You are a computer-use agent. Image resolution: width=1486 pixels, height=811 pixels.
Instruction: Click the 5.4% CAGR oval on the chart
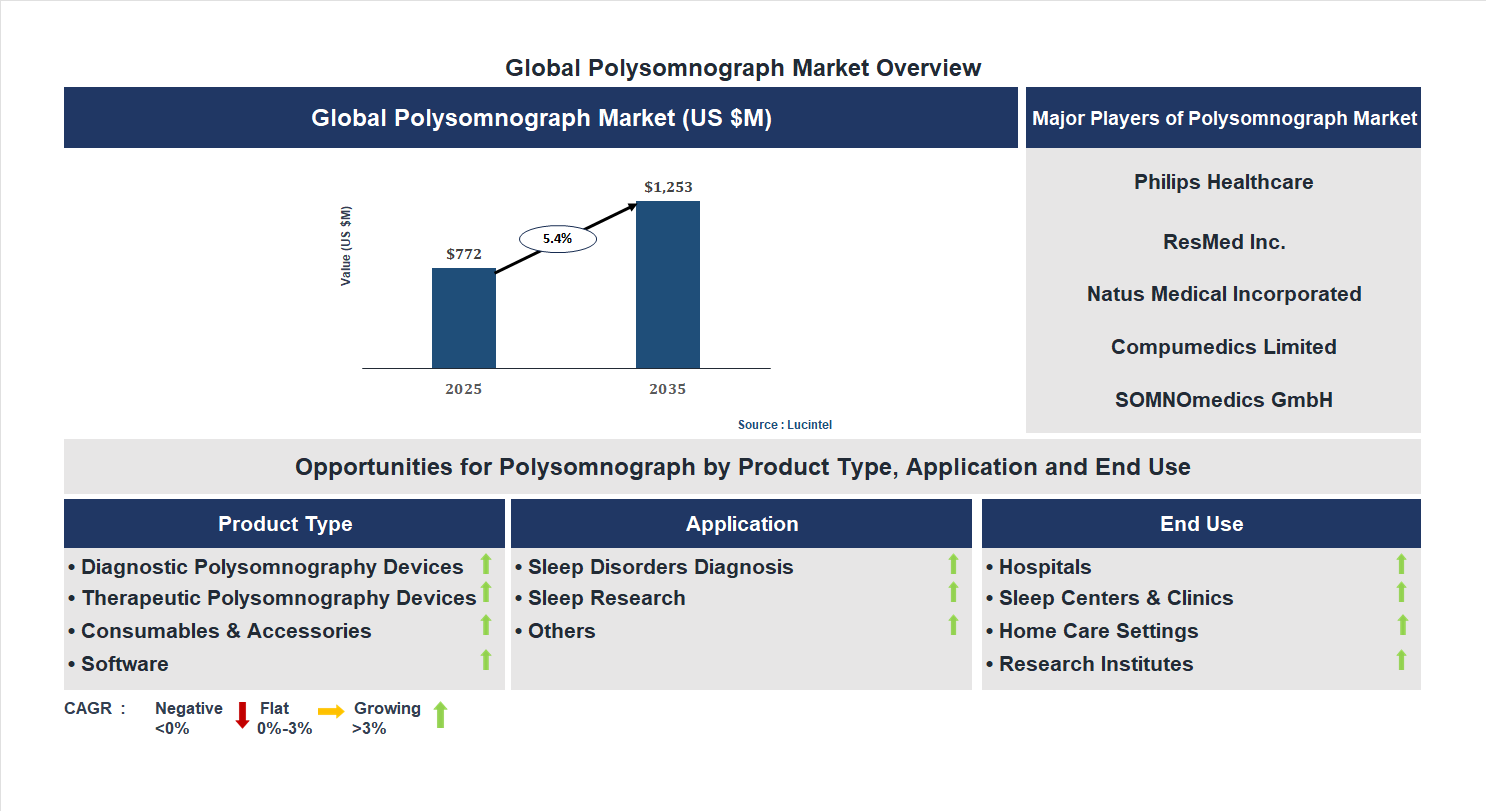coord(557,237)
